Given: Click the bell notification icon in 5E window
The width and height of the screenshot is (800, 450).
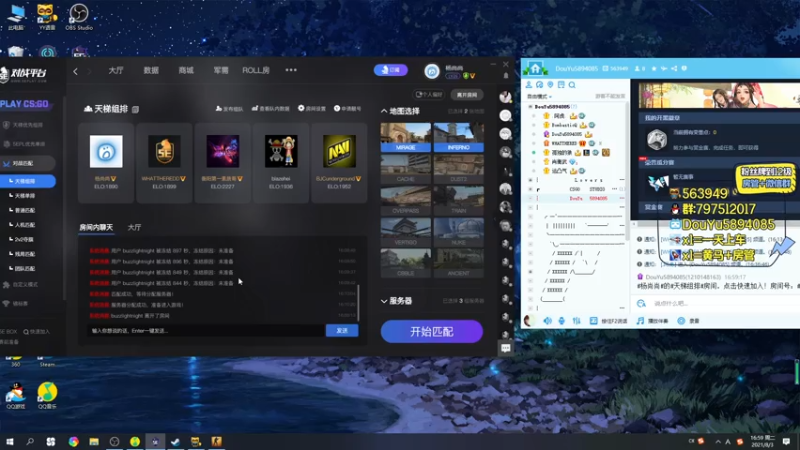Looking at the screenshot, I should click(x=506, y=76).
